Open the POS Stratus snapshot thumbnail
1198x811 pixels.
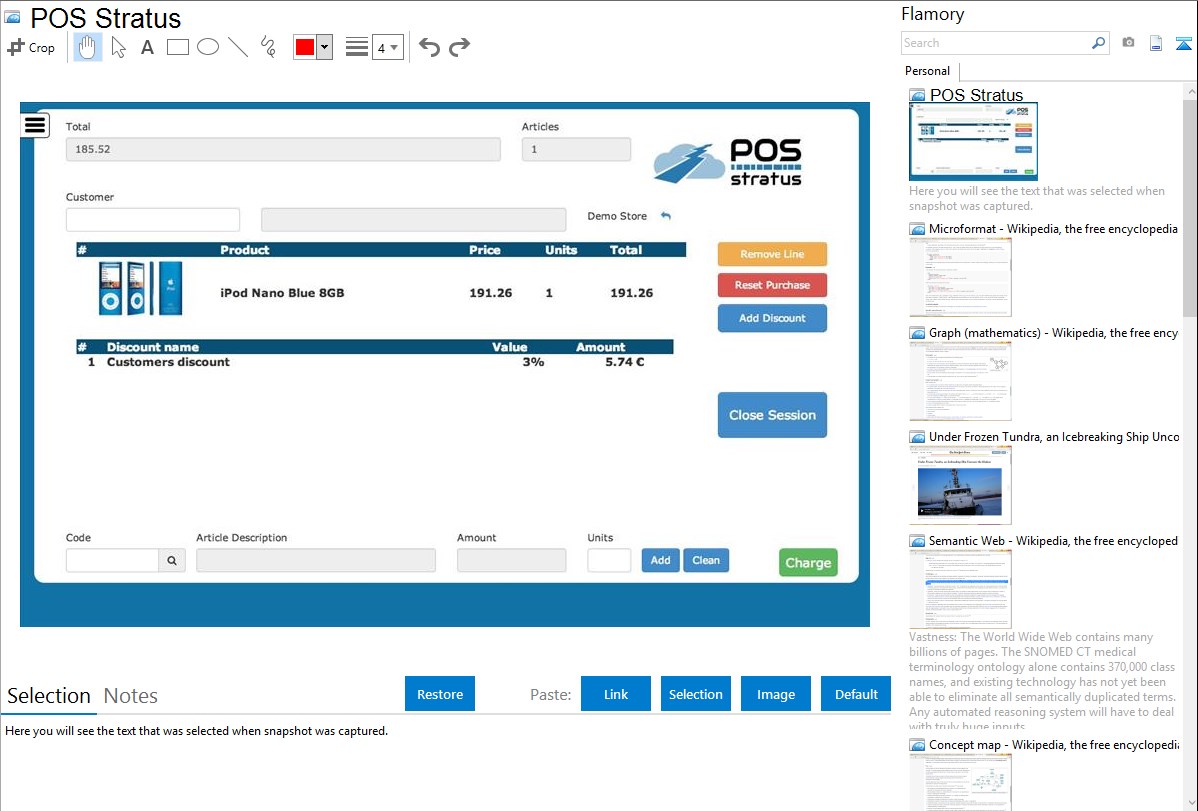pyautogui.click(x=973, y=142)
